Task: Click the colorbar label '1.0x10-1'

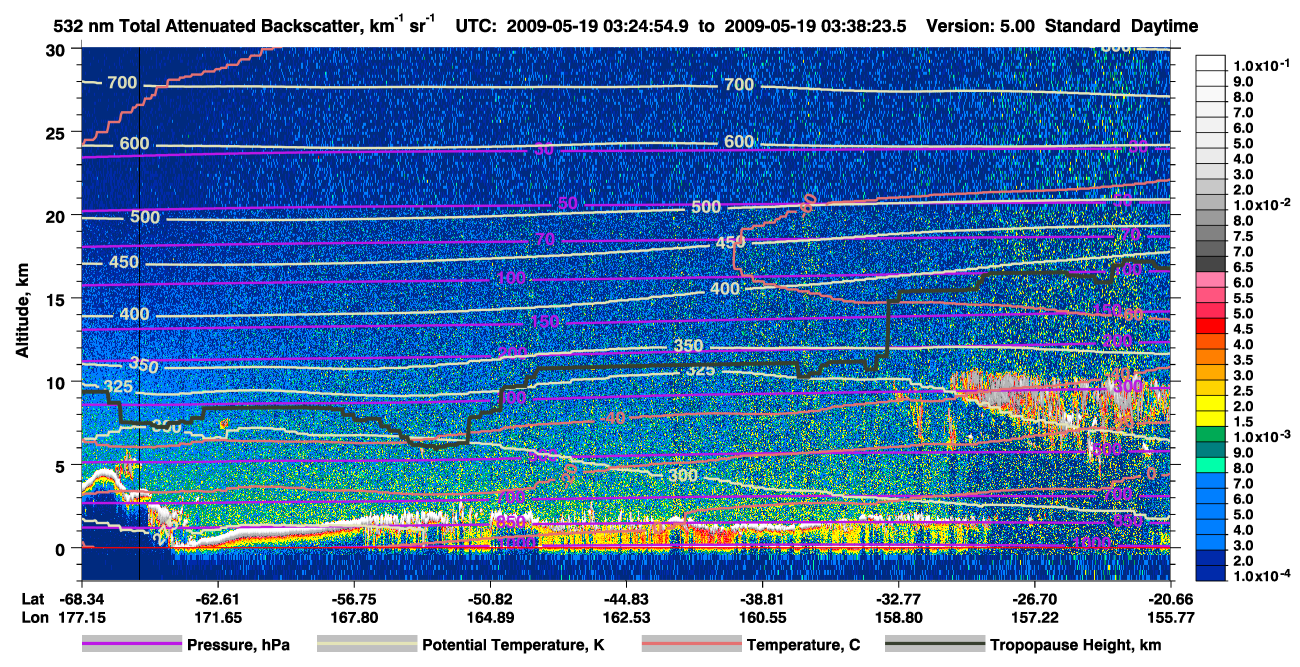Action: [1263, 65]
